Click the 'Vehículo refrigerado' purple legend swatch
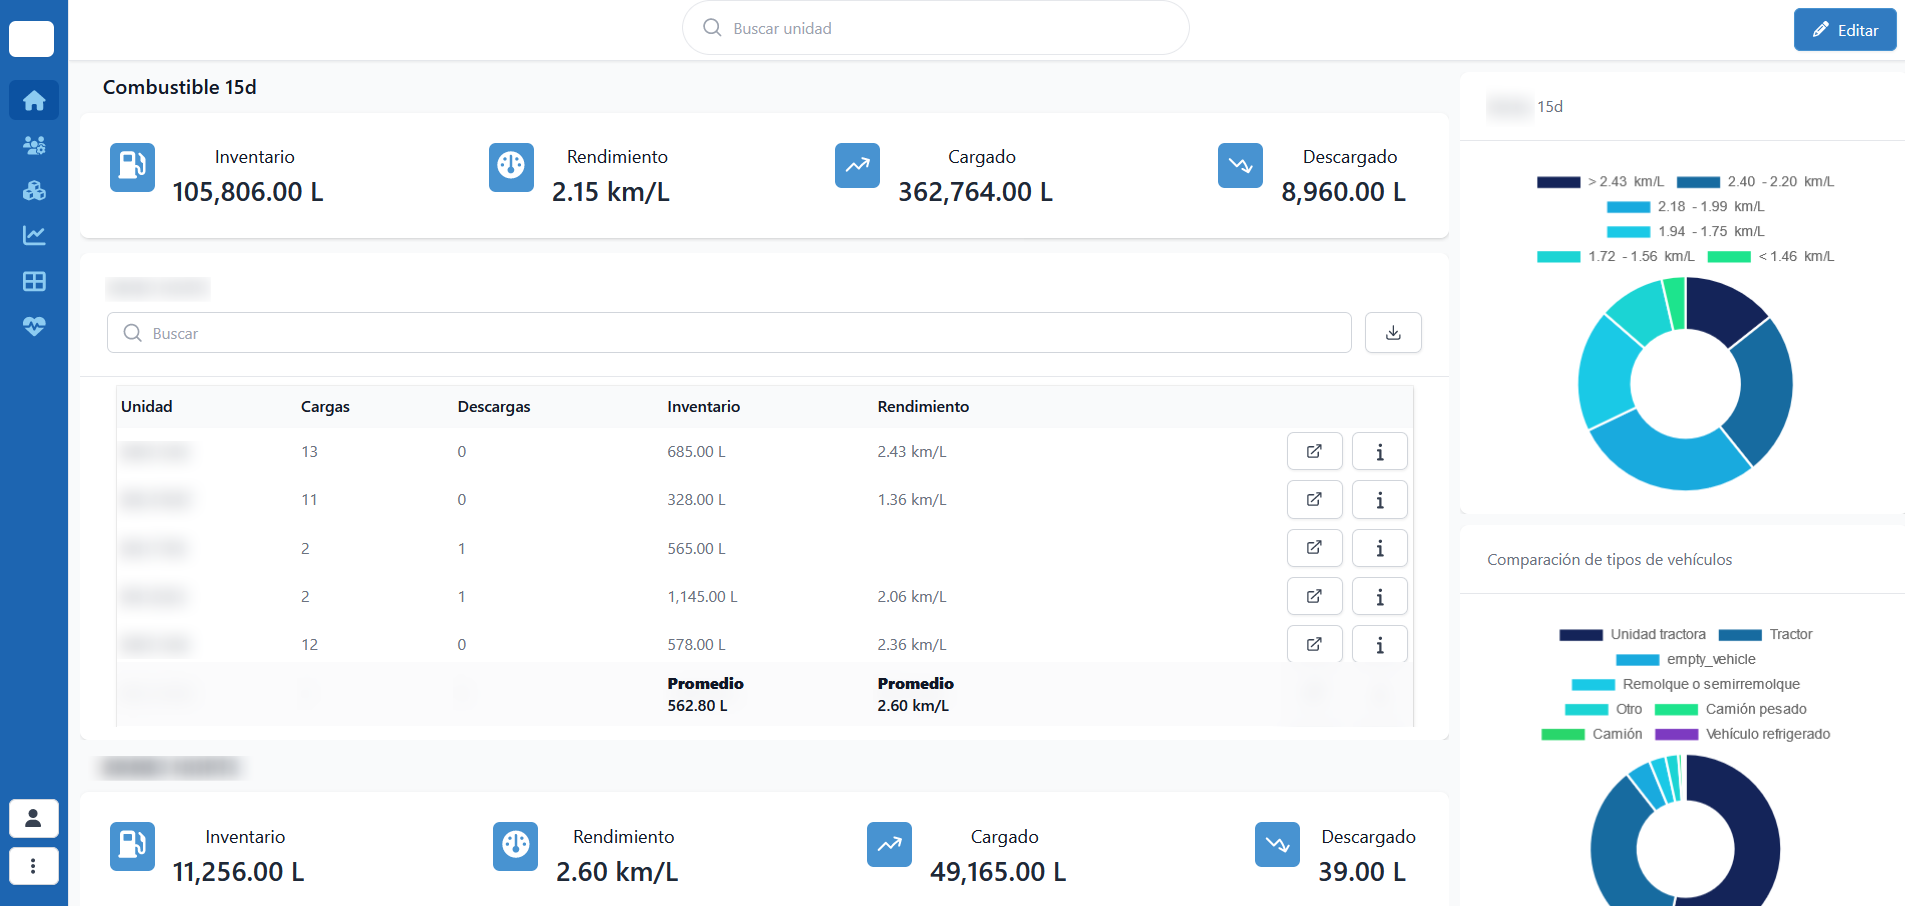Viewport: 1905px width, 906px height. tap(1676, 735)
